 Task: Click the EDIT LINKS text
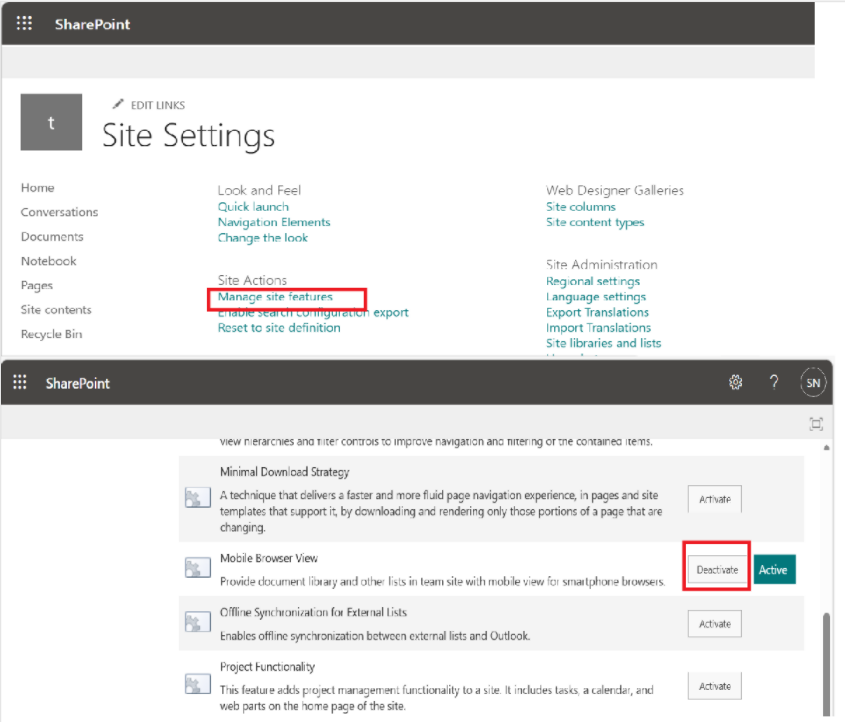tap(158, 105)
